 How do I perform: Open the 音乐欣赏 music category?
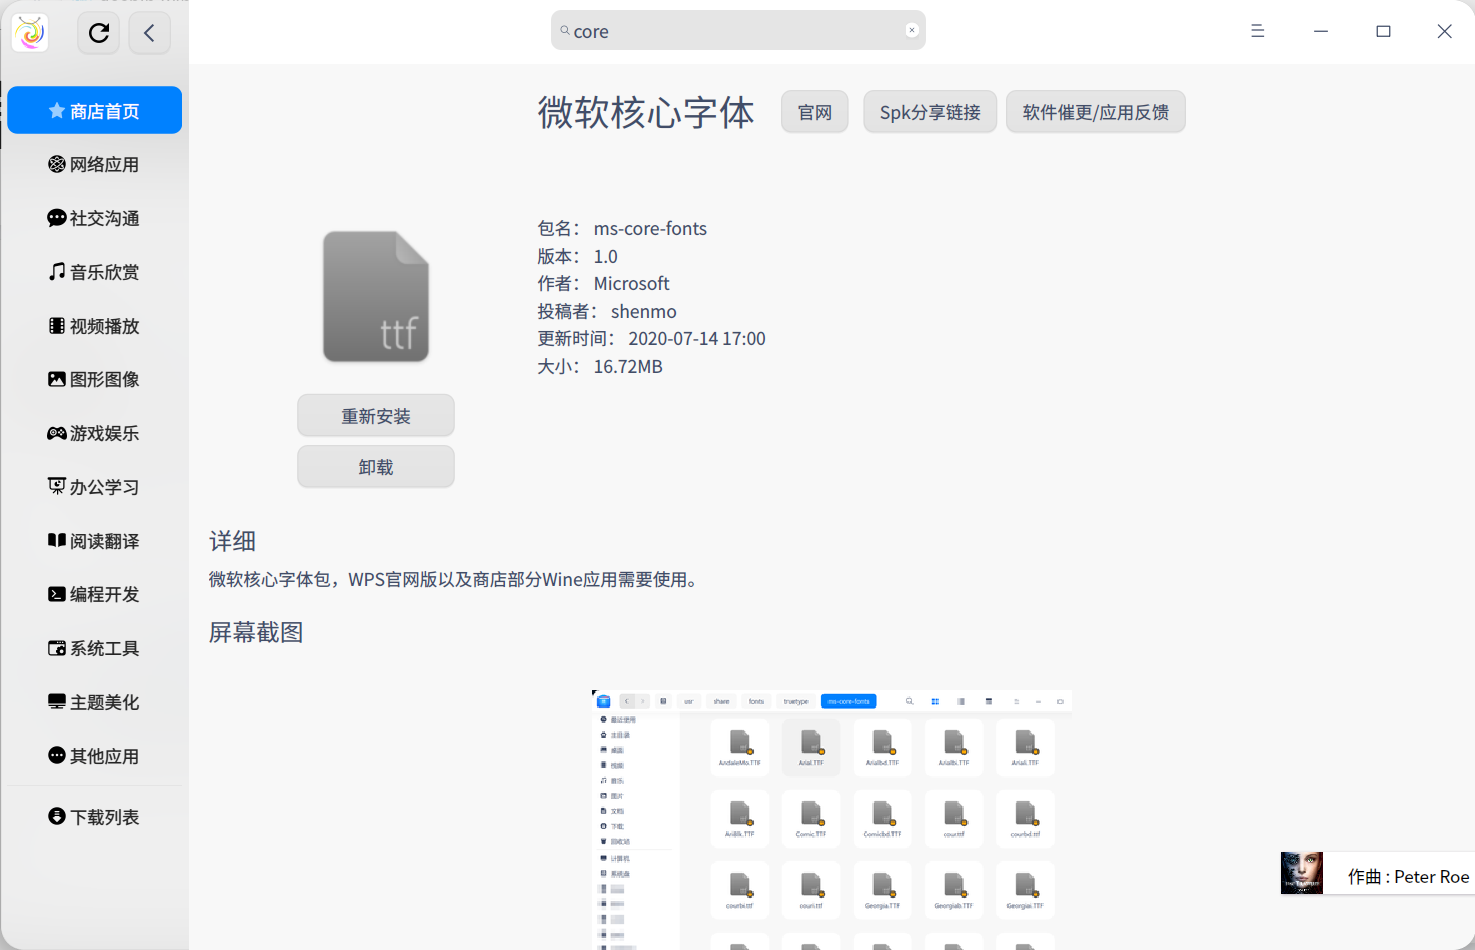[94, 271]
